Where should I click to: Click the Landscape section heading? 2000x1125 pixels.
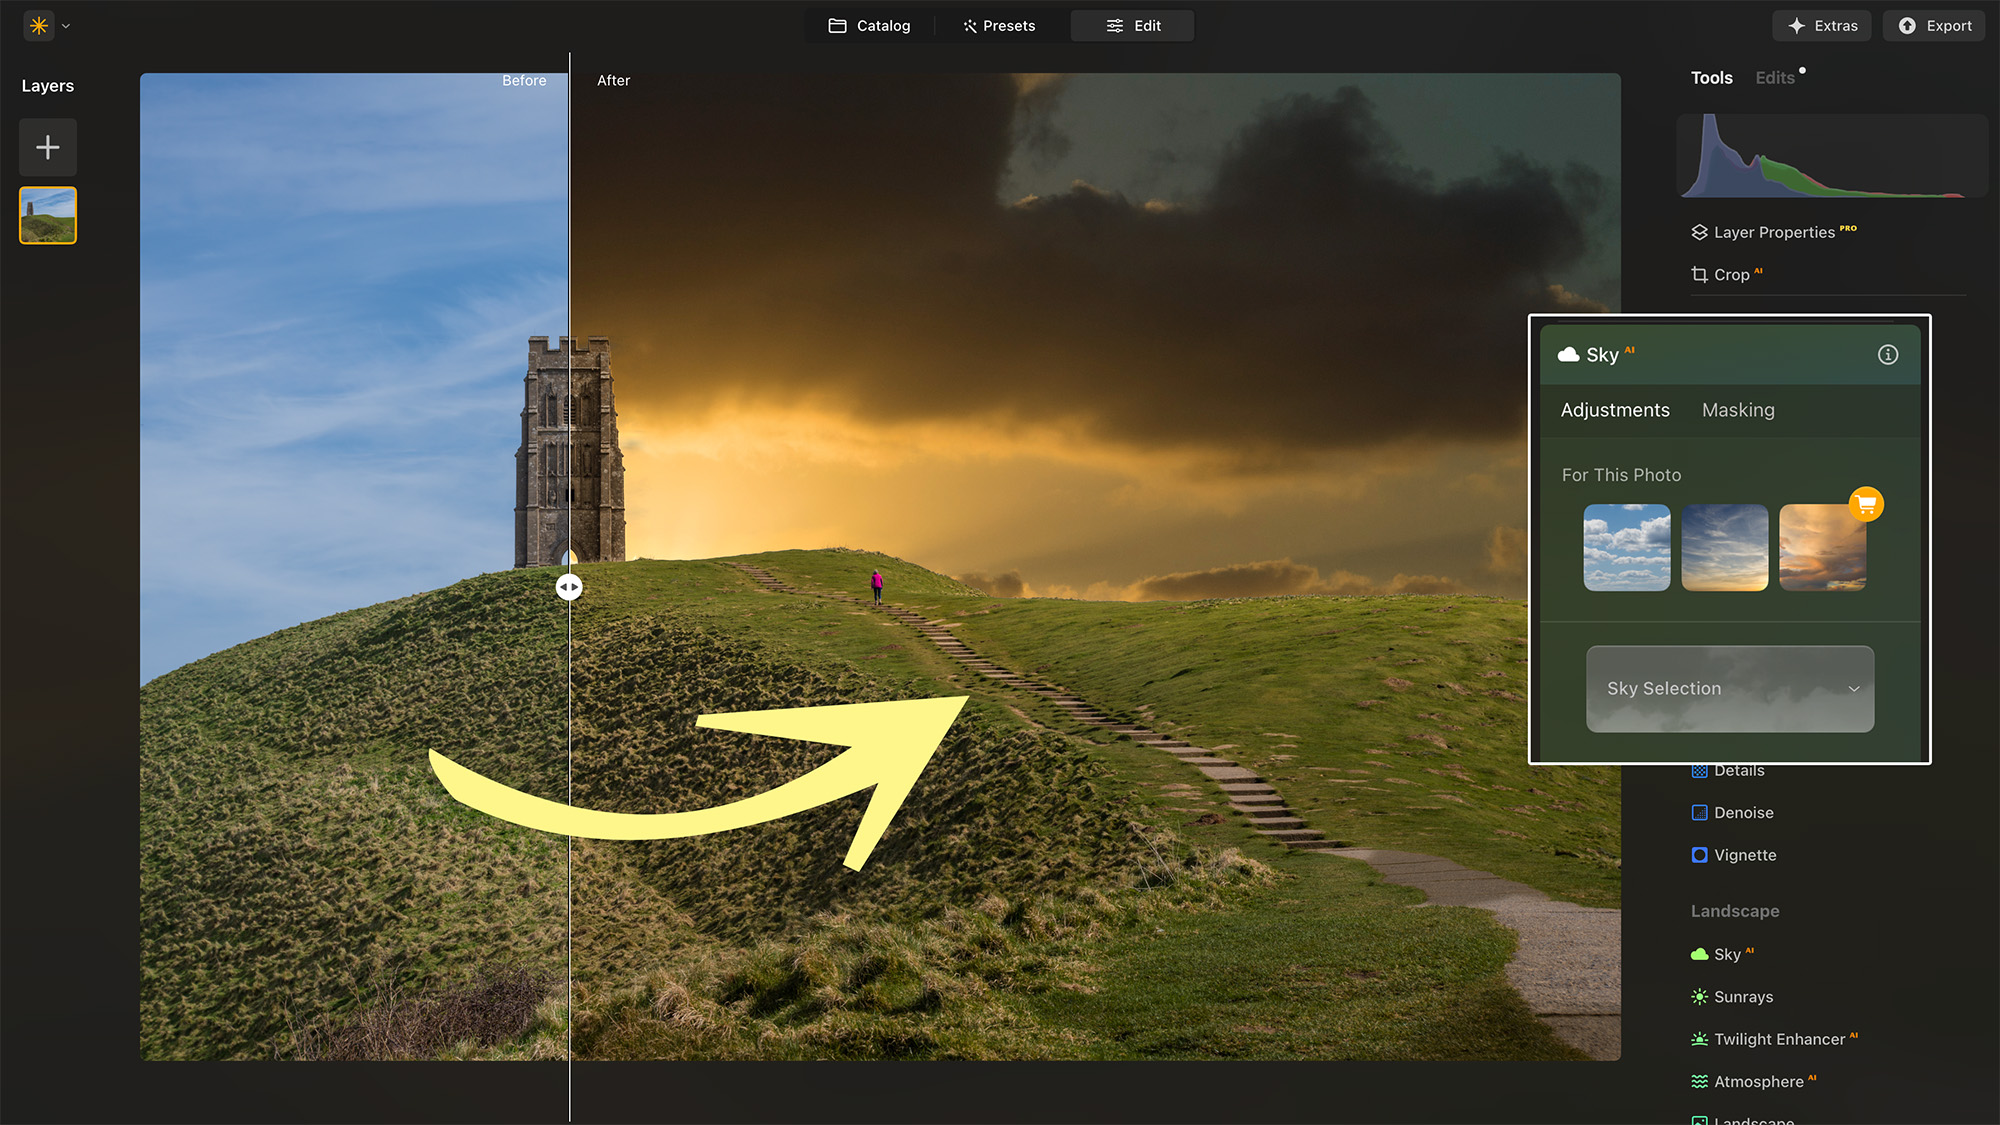click(x=1735, y=911)
